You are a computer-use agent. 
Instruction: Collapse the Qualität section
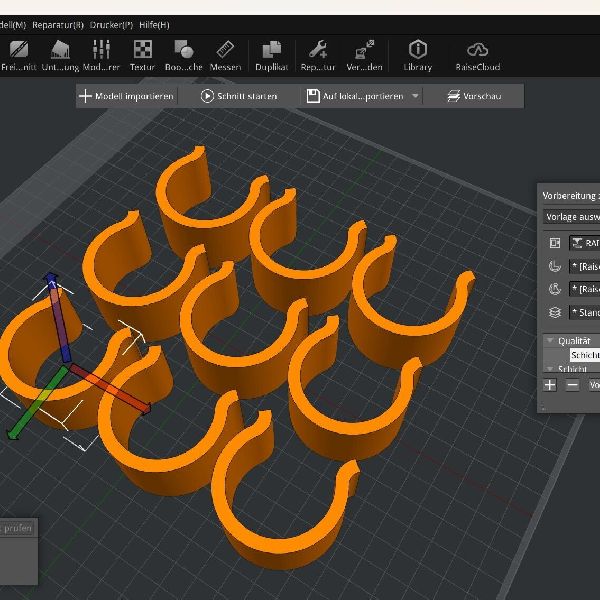(550, 340)
